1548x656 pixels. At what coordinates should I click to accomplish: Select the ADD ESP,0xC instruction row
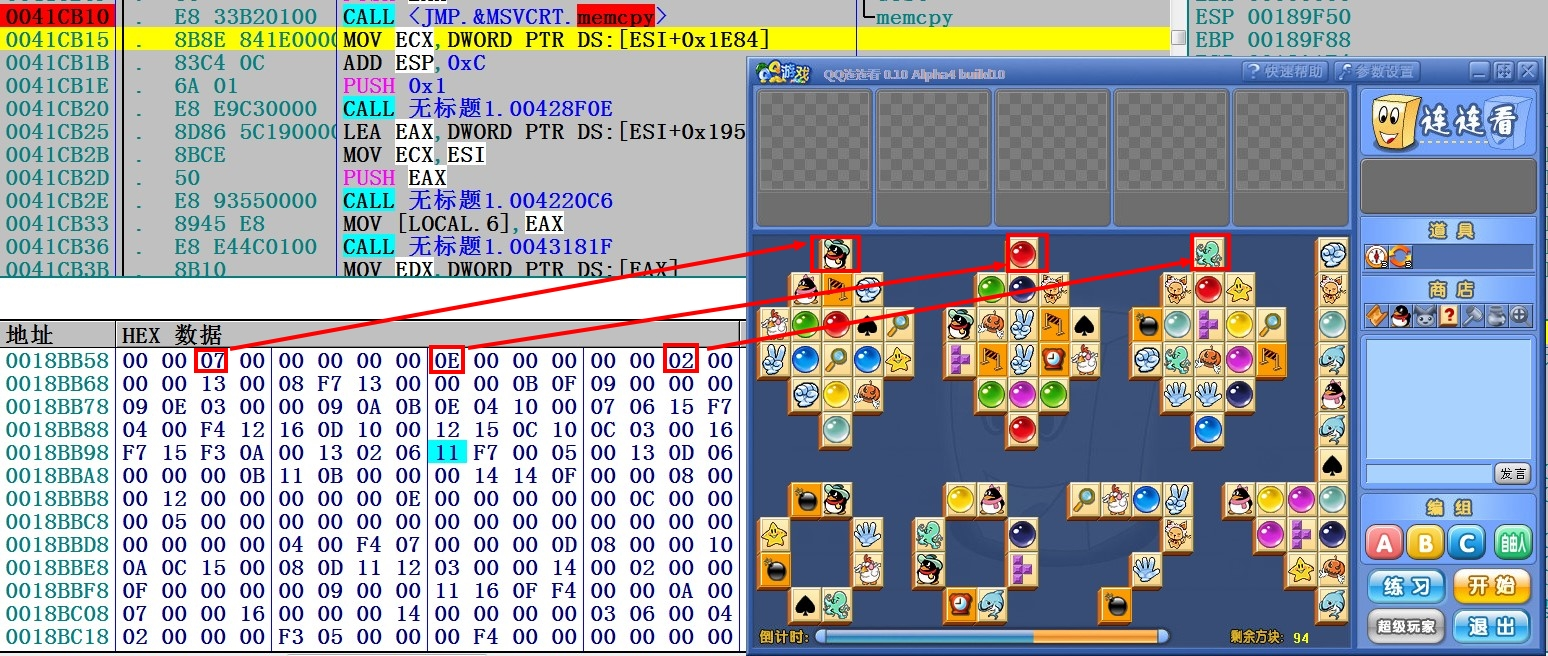(x=413, y=62)
